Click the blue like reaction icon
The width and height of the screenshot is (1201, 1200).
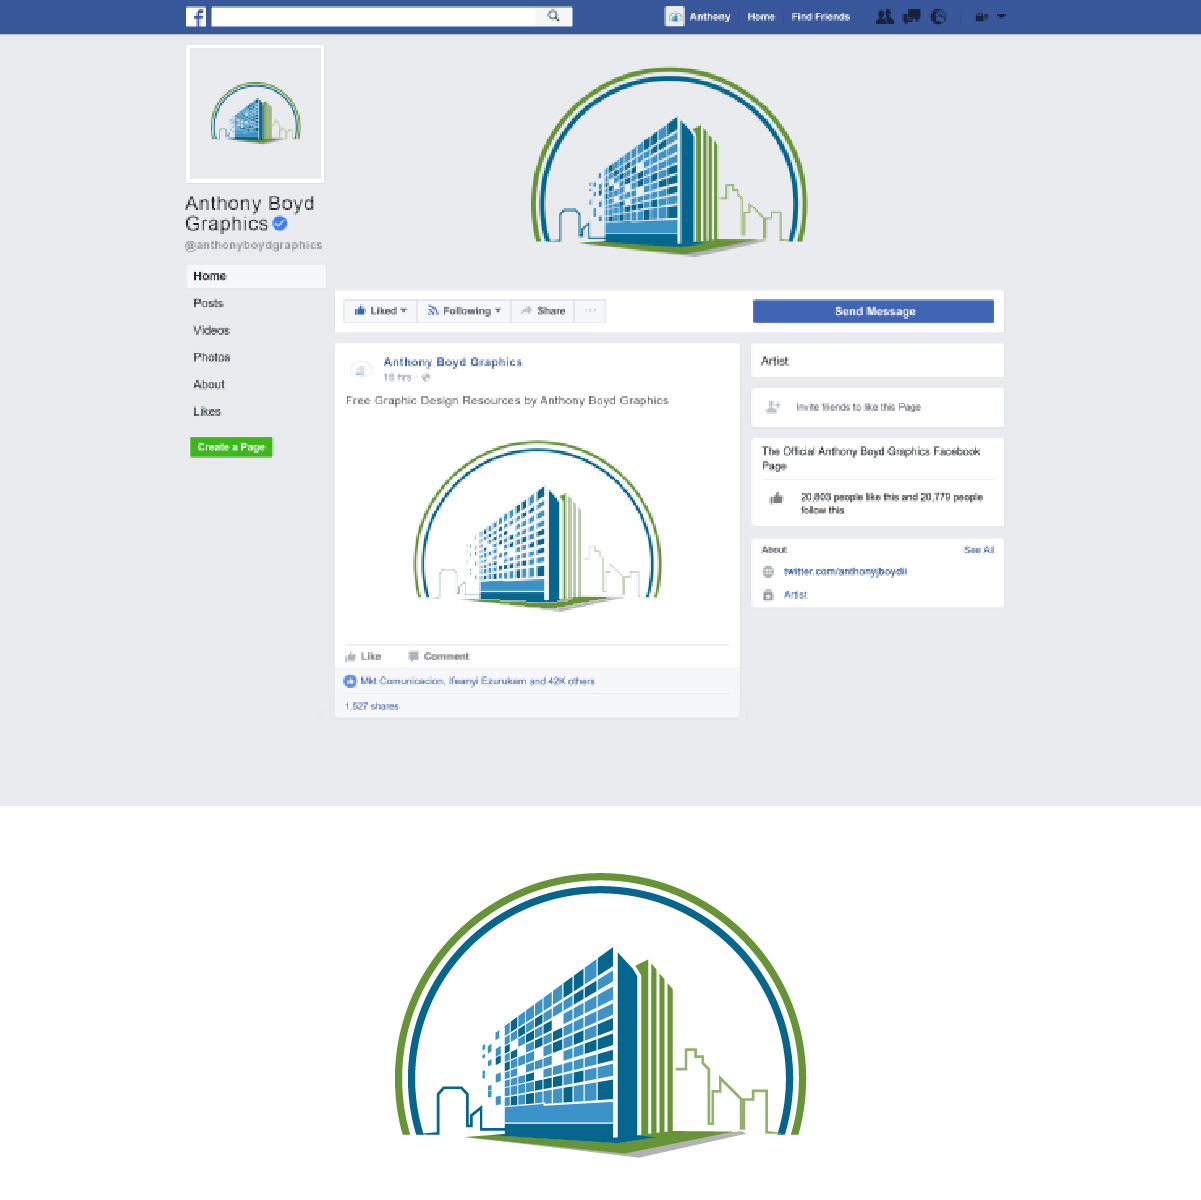pyautogui.click(x=350, y=681)
